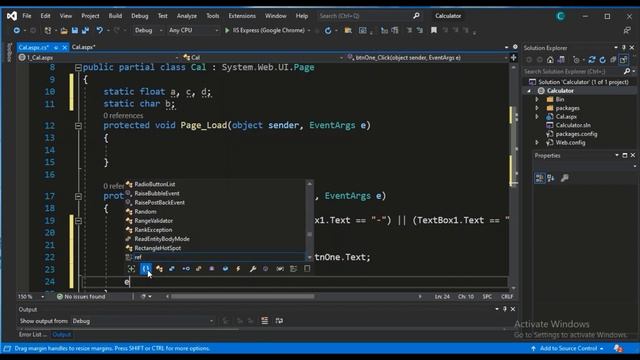Click the No issues found indicator
This screenshot has width=640, height=360.
click(x=81, y=297)
